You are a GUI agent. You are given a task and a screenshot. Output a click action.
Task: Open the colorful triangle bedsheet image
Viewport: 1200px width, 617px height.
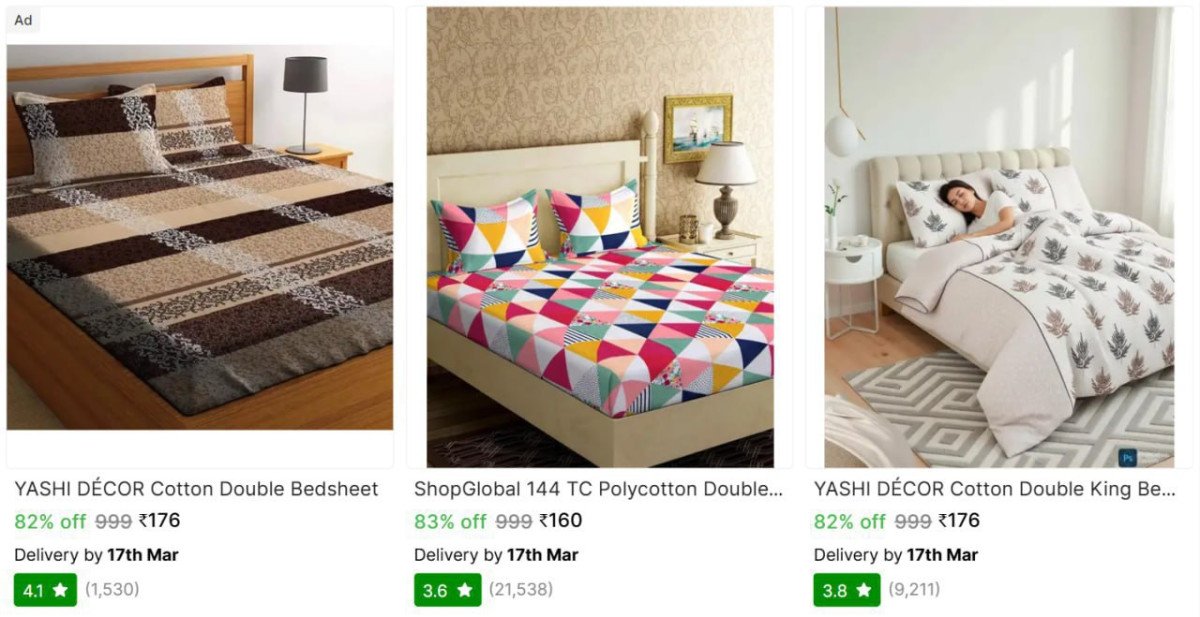click(600, 237)
